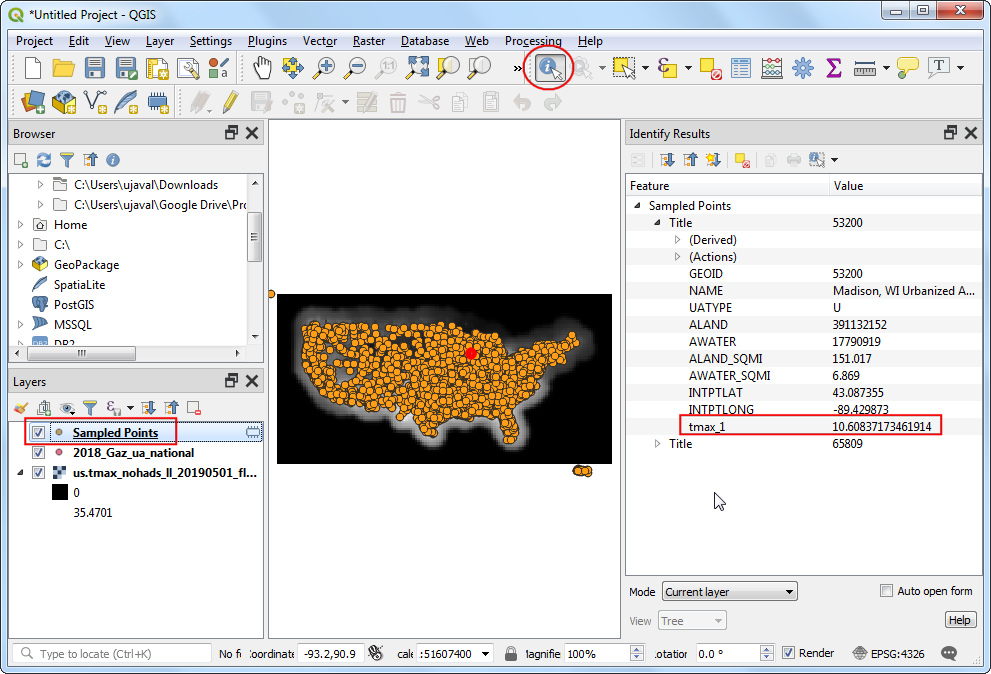This screenshot has width=991, height=674.
Task: Open the Processing Toolbox gear icon
Action: [802, 68]
